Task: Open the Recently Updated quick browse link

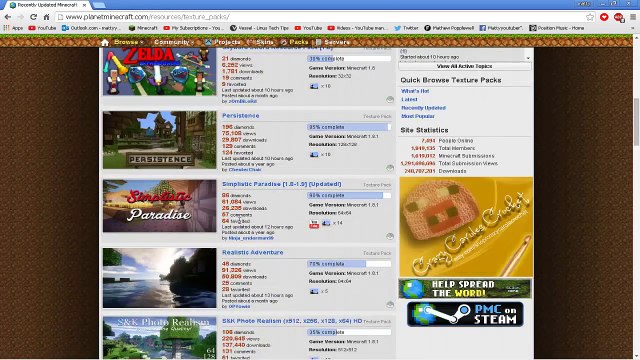Action: coord(423,108)
